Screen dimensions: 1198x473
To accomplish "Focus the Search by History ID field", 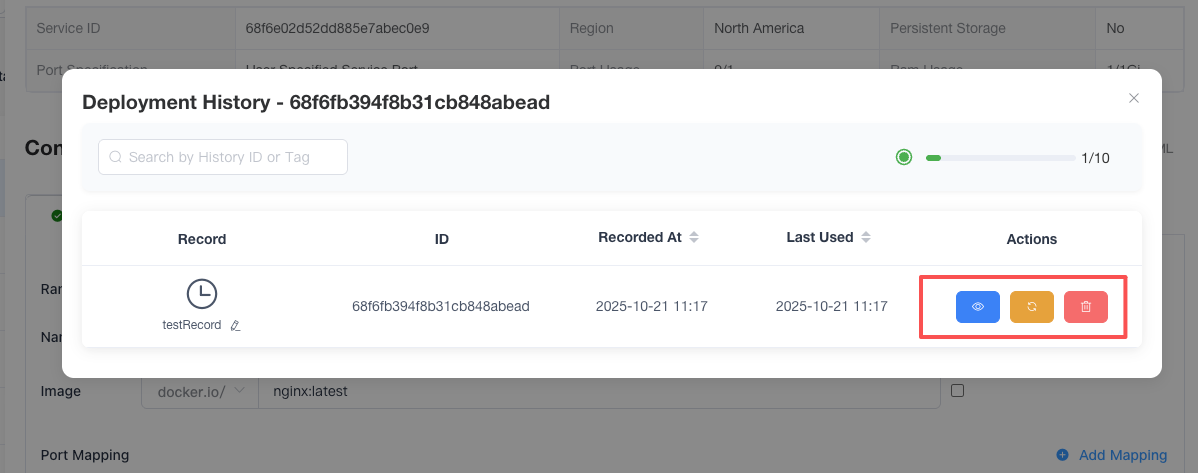I will click(230, 157).
